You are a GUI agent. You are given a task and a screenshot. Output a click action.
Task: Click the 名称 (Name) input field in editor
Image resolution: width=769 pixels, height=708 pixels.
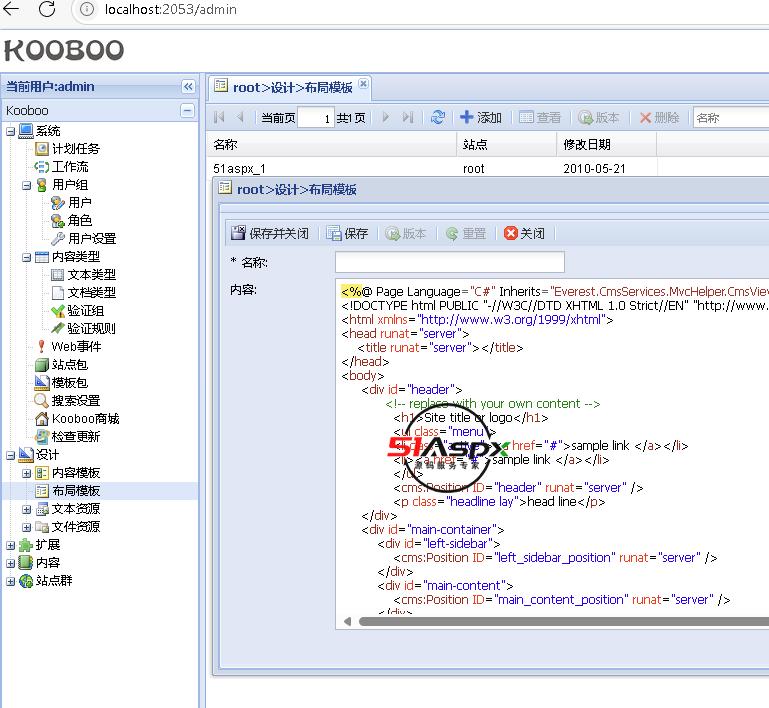(449, 262)
